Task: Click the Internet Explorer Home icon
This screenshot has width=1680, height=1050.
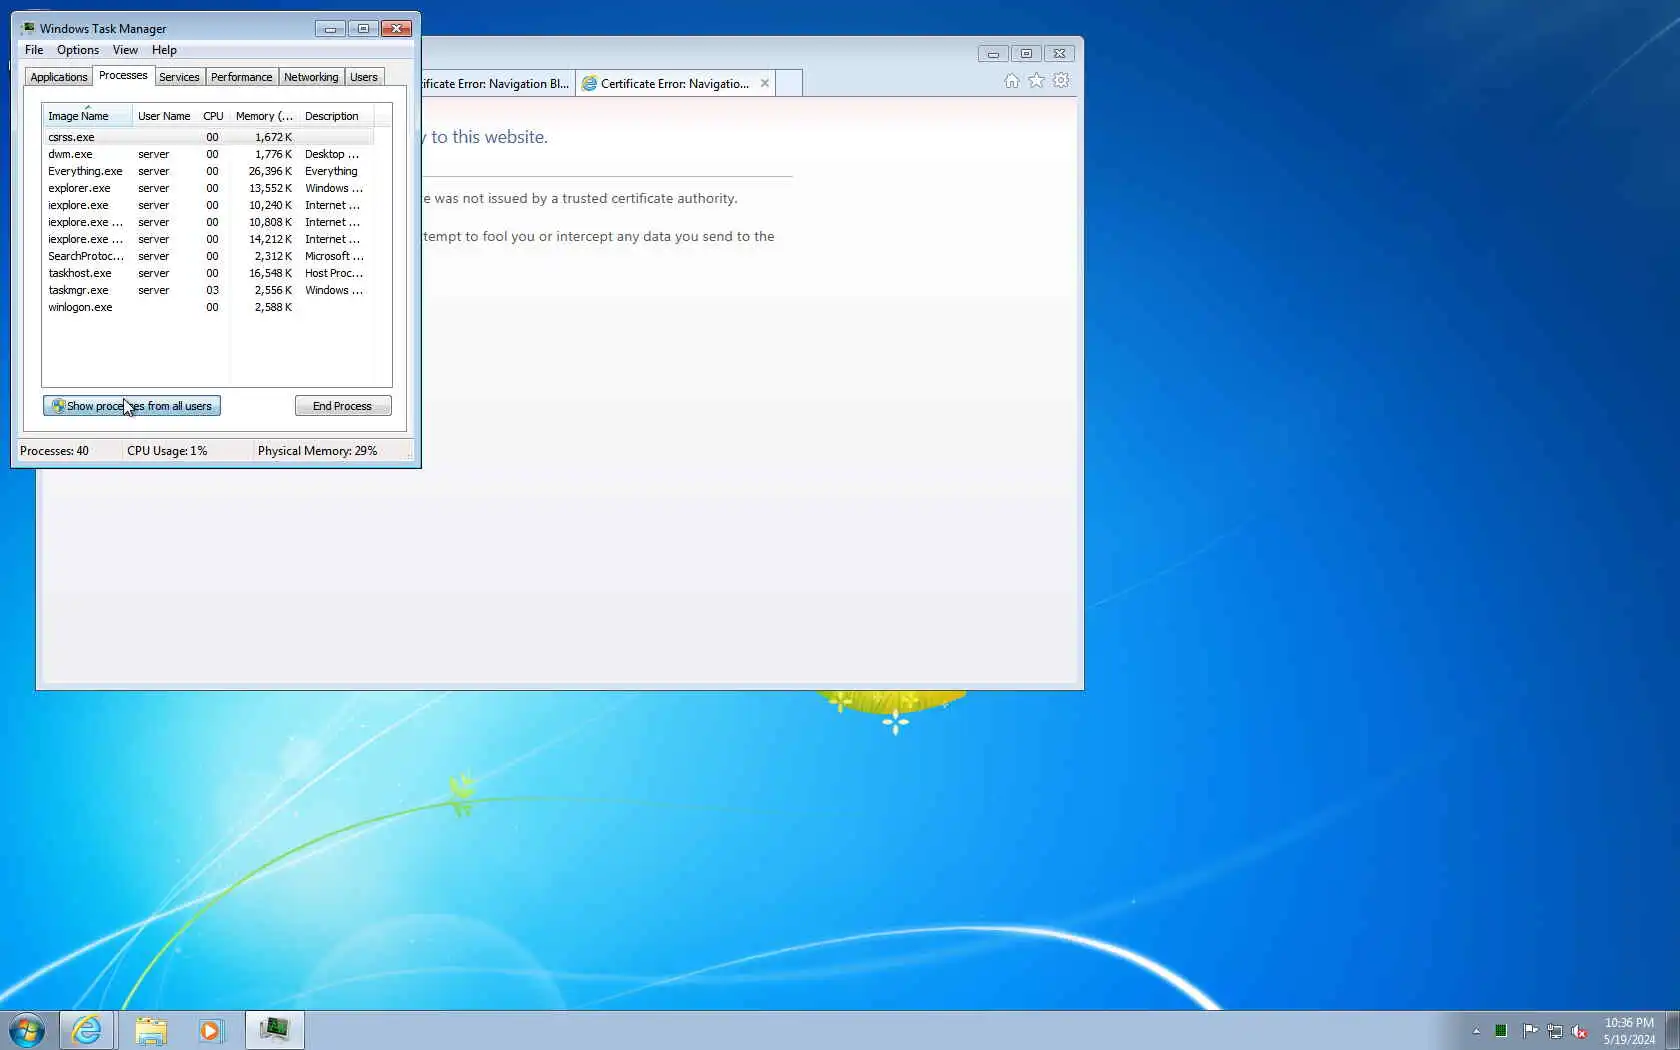Action: pos(1012,81)
